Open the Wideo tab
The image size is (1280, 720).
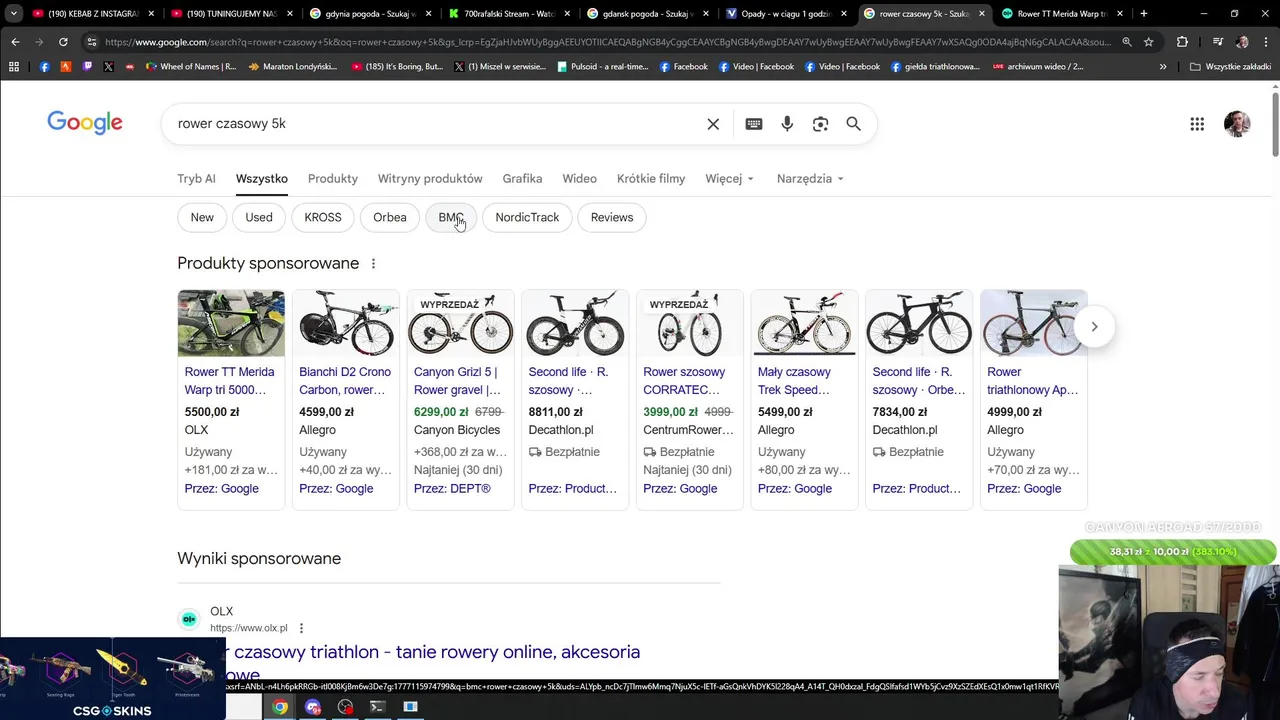pyautogui.click(x=579, y=179)
